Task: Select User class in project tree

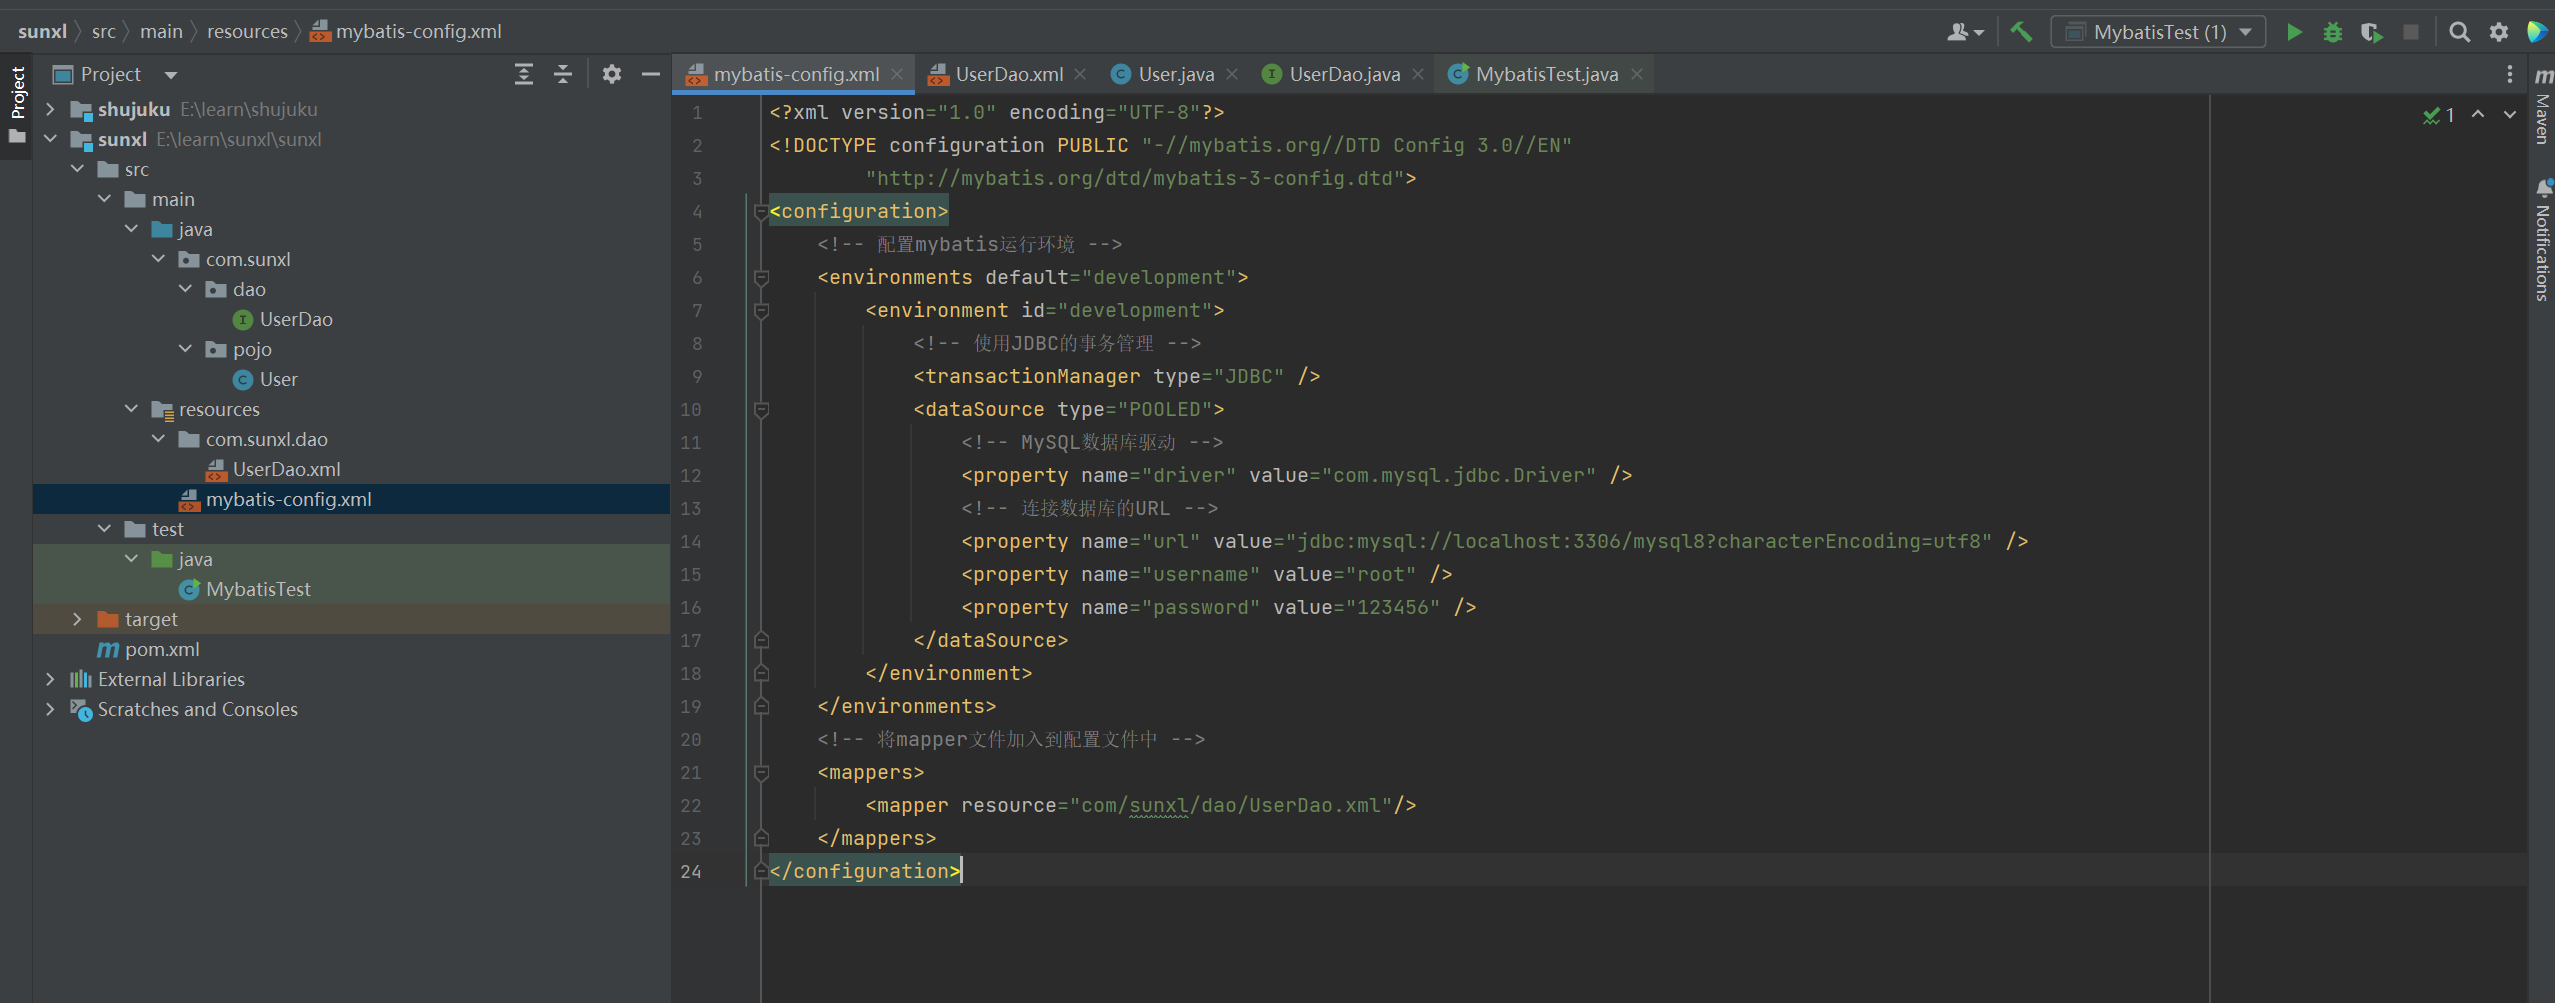Action: 278,379
